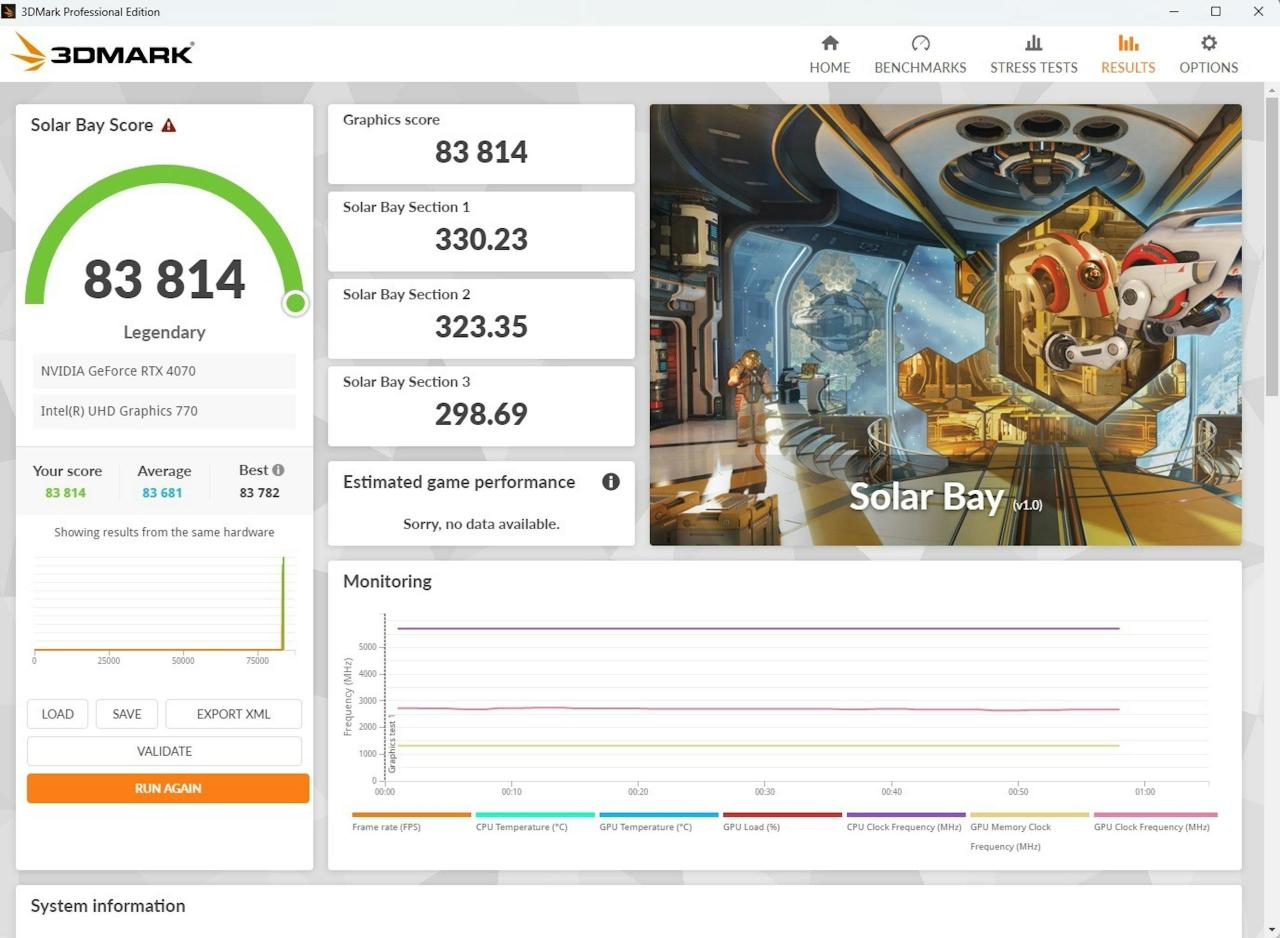Toggle the GPU Temperature legend swatch
The image size is (1280, 938).
click(659, 815)
